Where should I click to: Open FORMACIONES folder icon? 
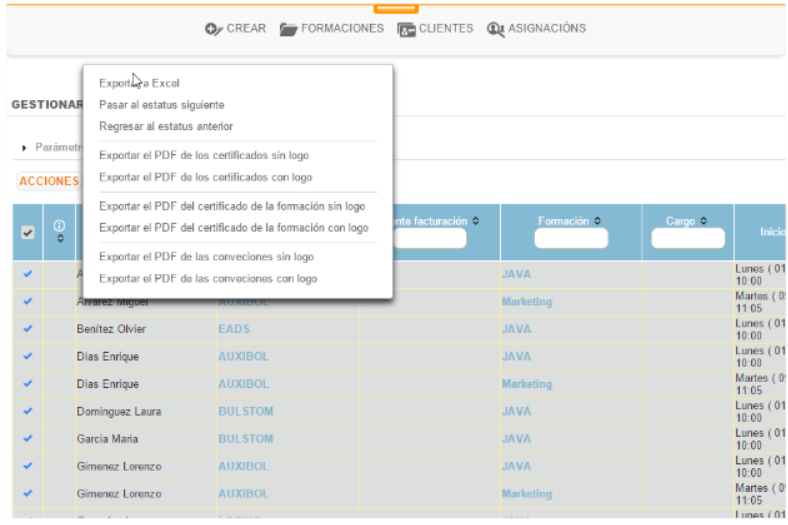[x=288, y=29]
